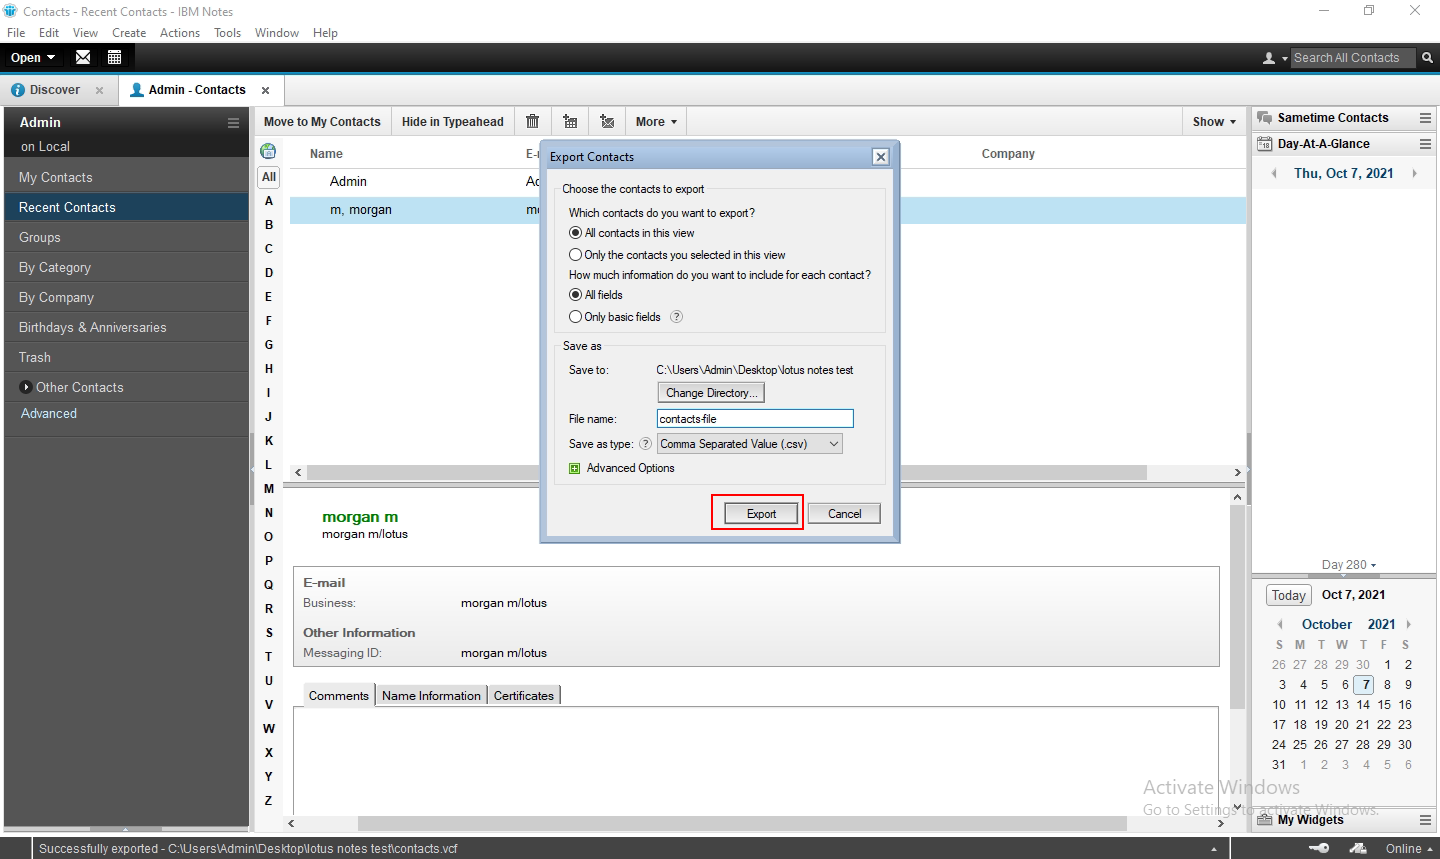Expand Advanced Options in export dialog
This screenshot has height=859, width=1440.
tap(574, 468)
